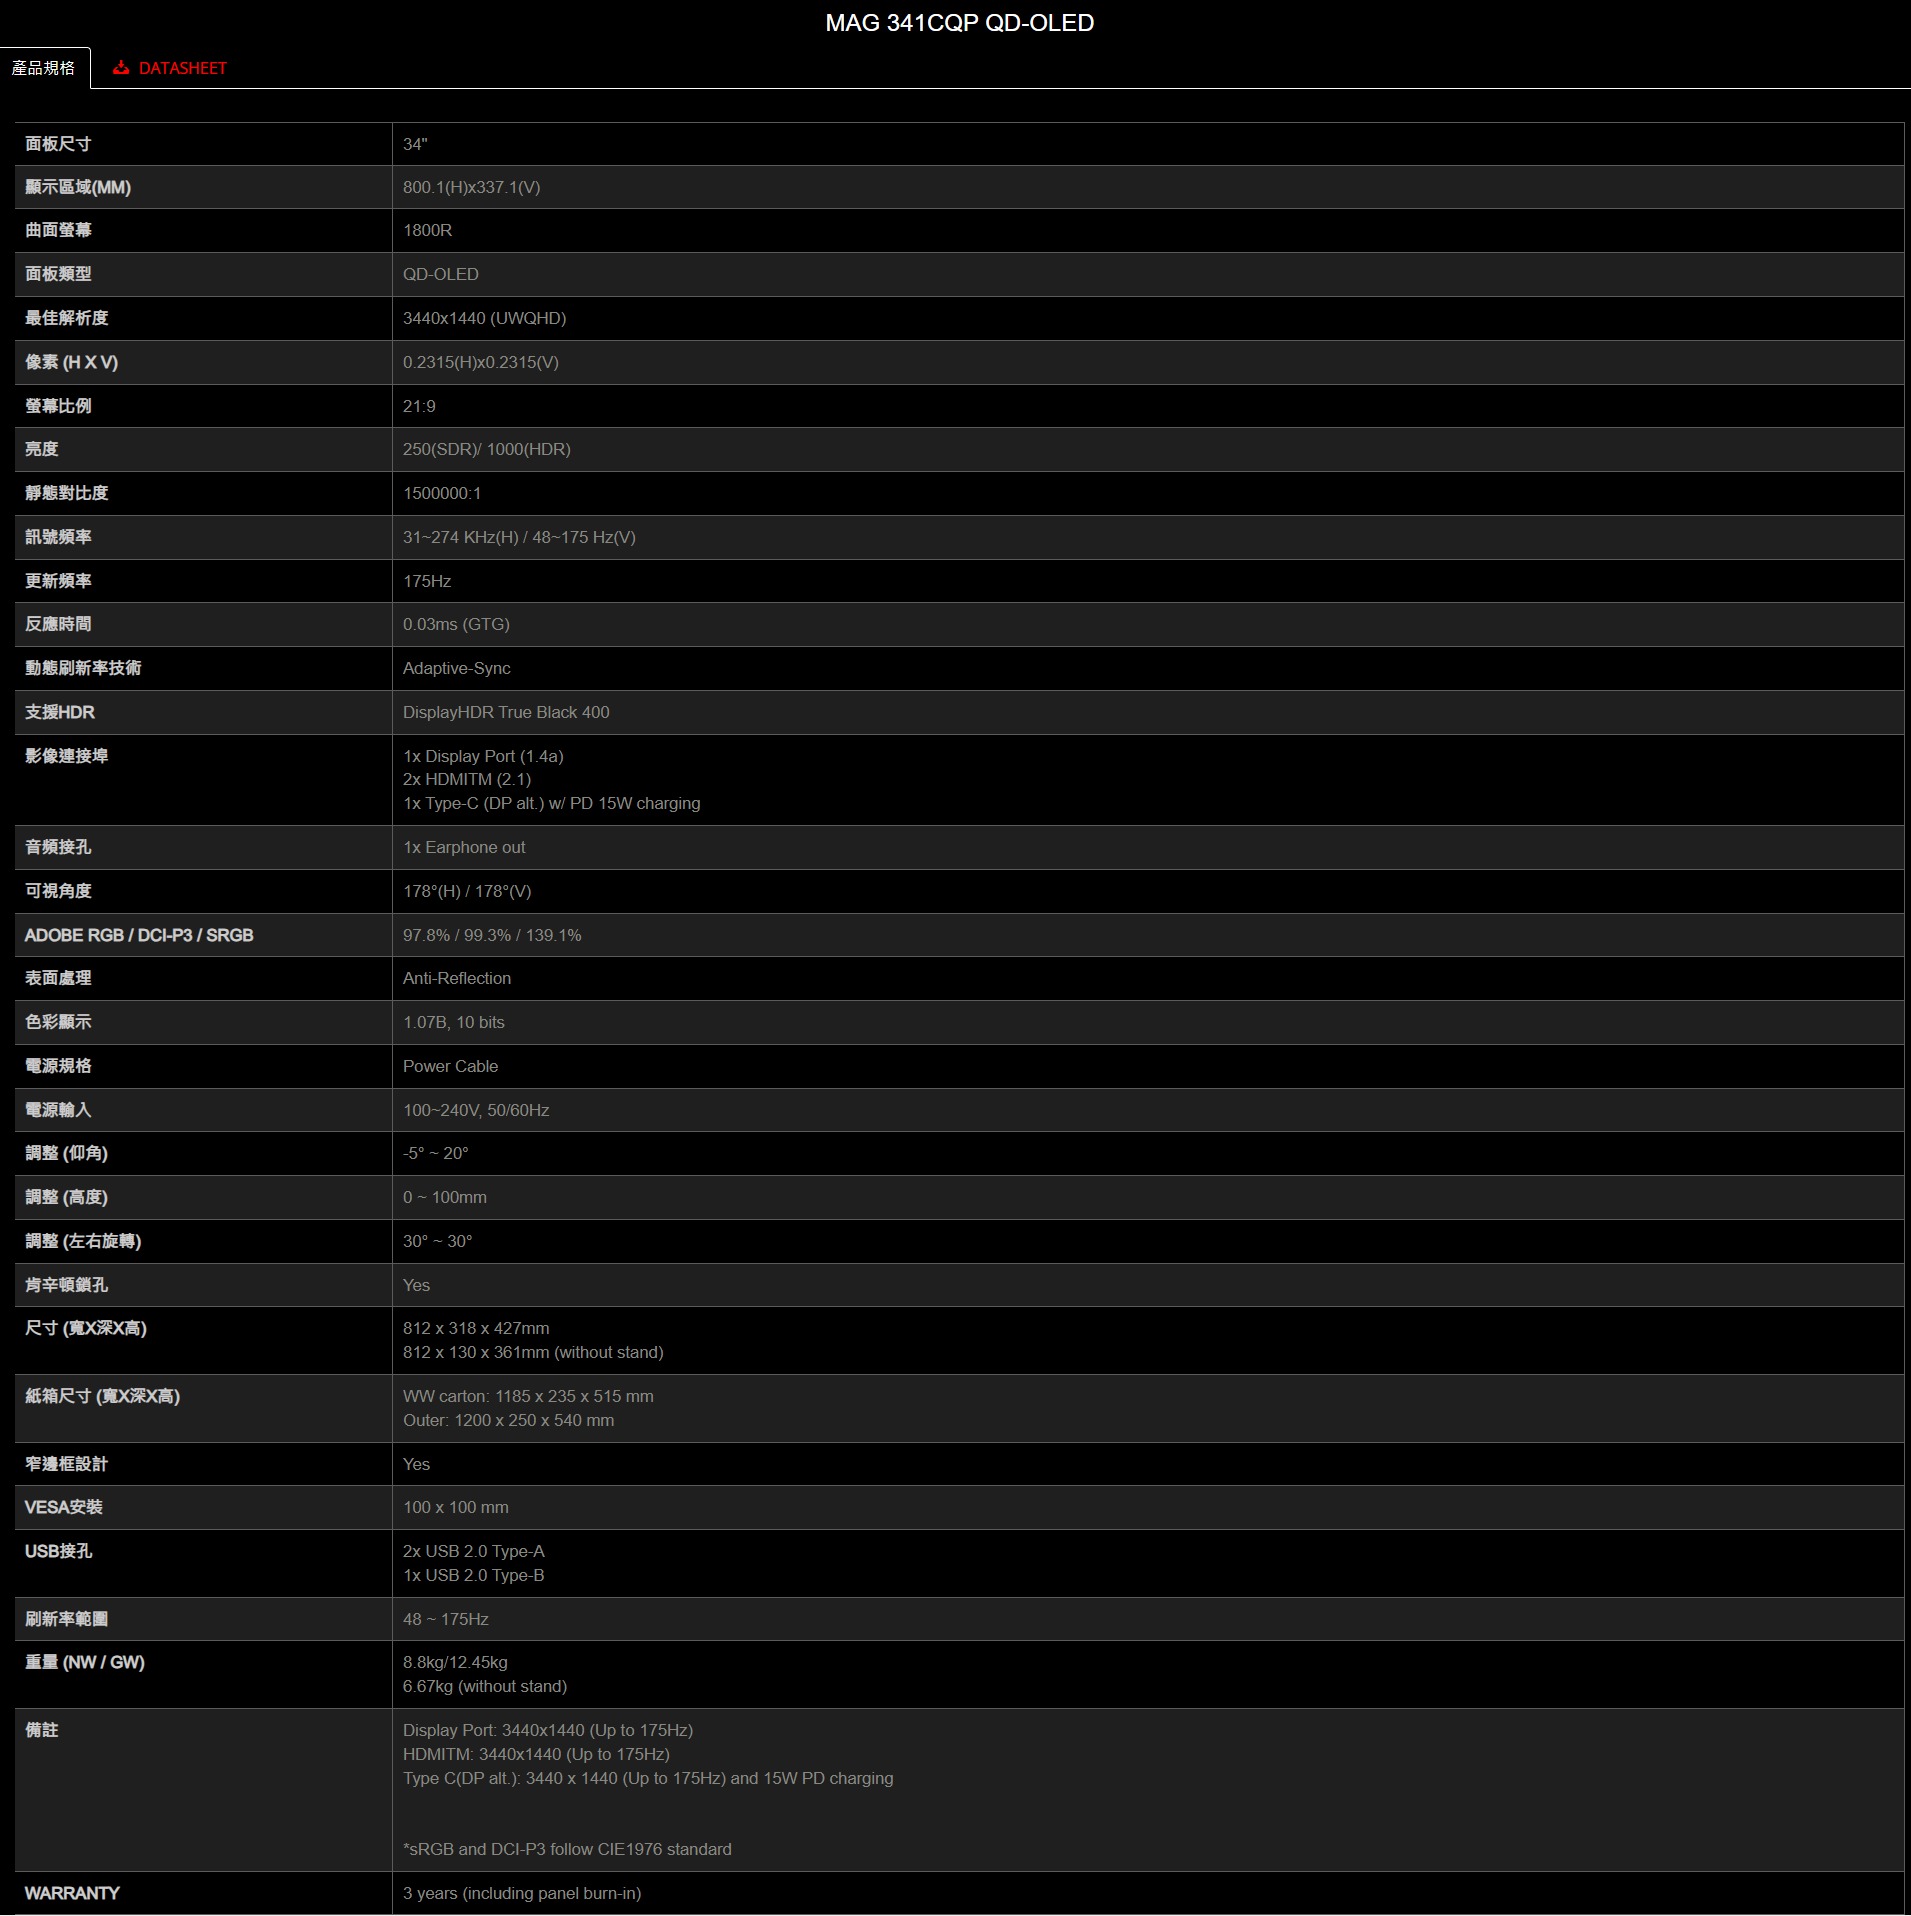Select the 最佳解析度 row label

pos(66,318)
